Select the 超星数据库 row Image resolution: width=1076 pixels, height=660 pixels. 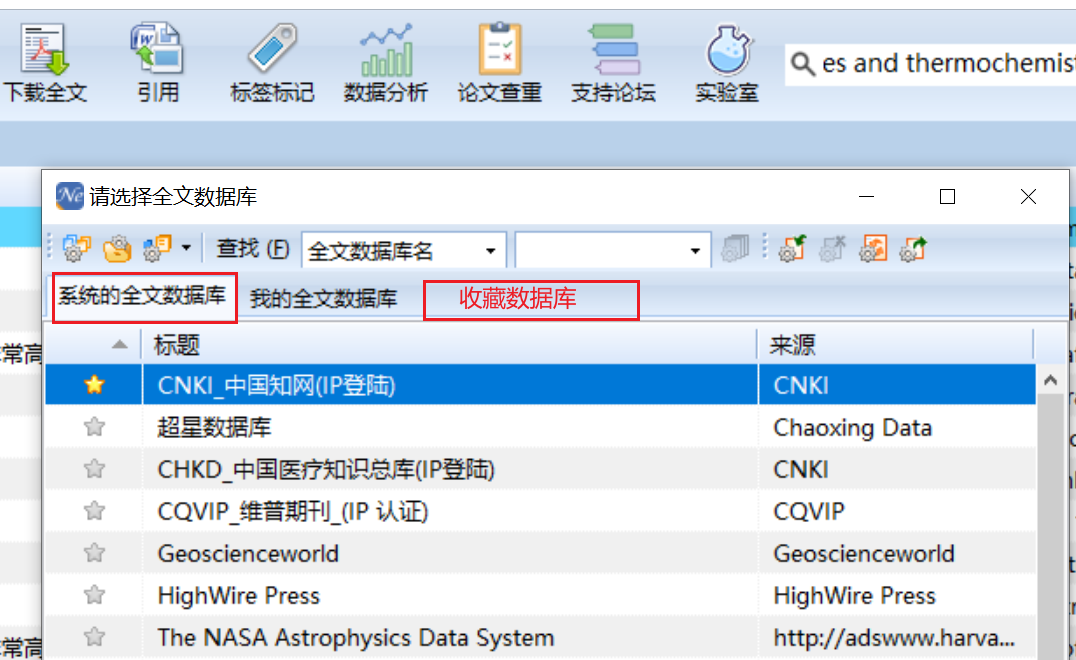541,427
